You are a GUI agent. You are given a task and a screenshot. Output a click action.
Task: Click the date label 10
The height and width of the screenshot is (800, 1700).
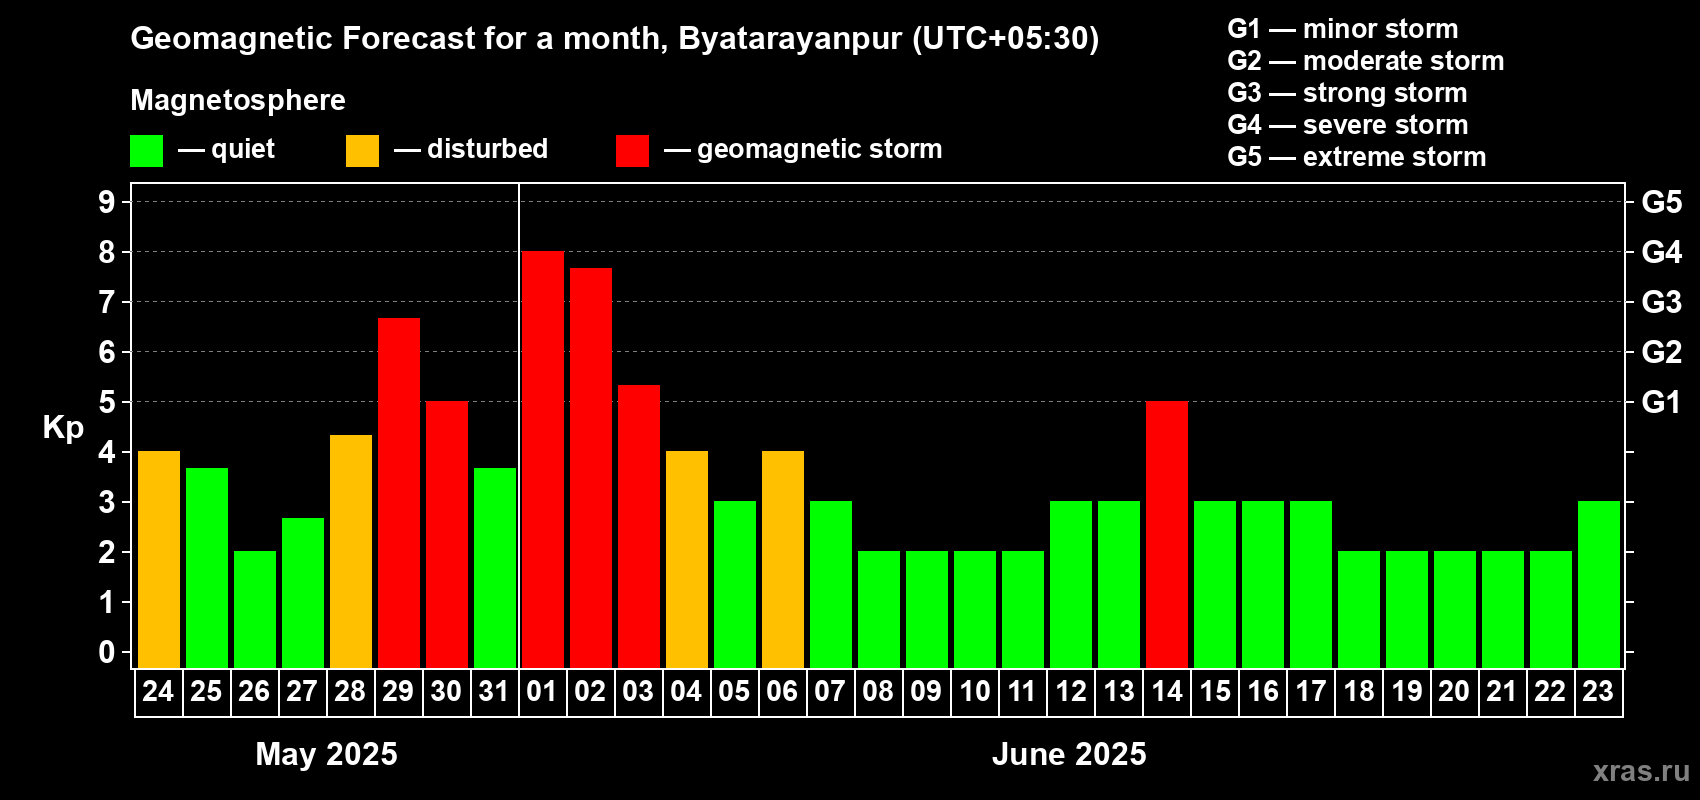coord(974,691)
